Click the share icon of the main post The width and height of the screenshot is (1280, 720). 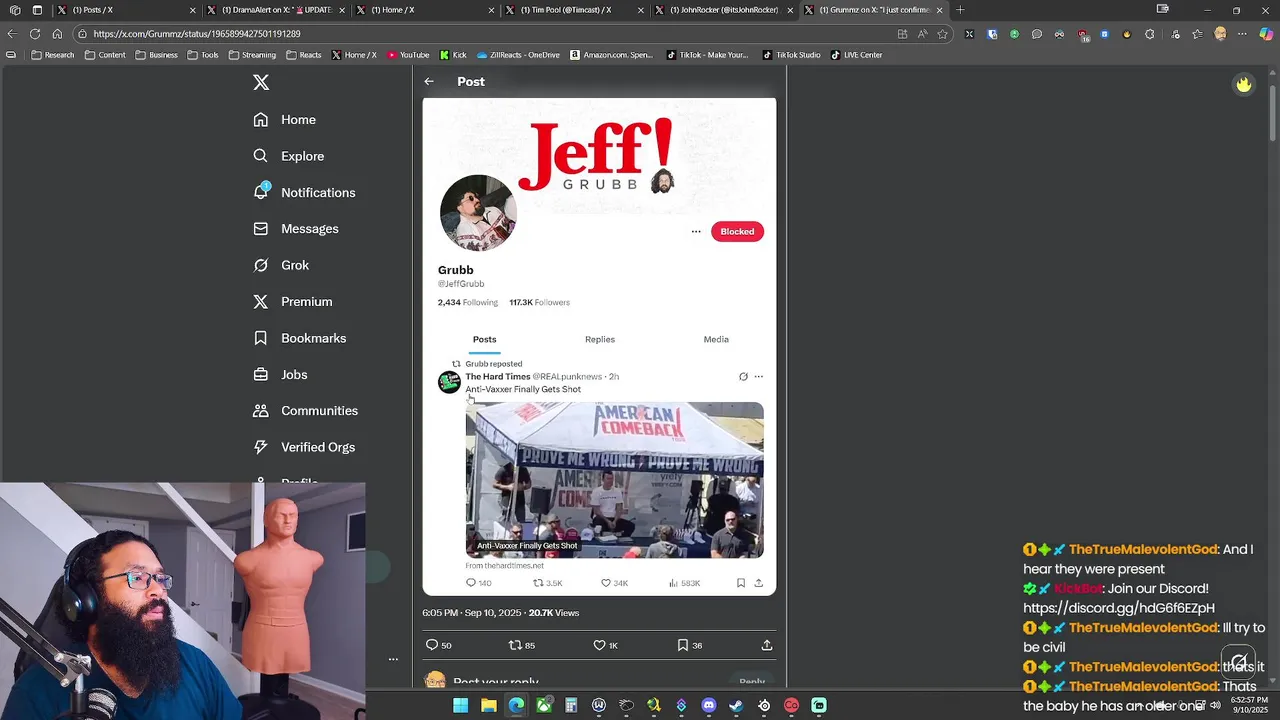pos(767,646)
